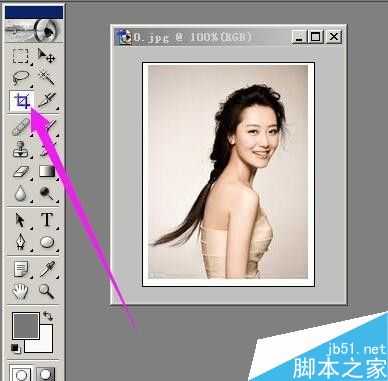Click the 0.jpg @ 100%(RGB) title text

(192, 37)
